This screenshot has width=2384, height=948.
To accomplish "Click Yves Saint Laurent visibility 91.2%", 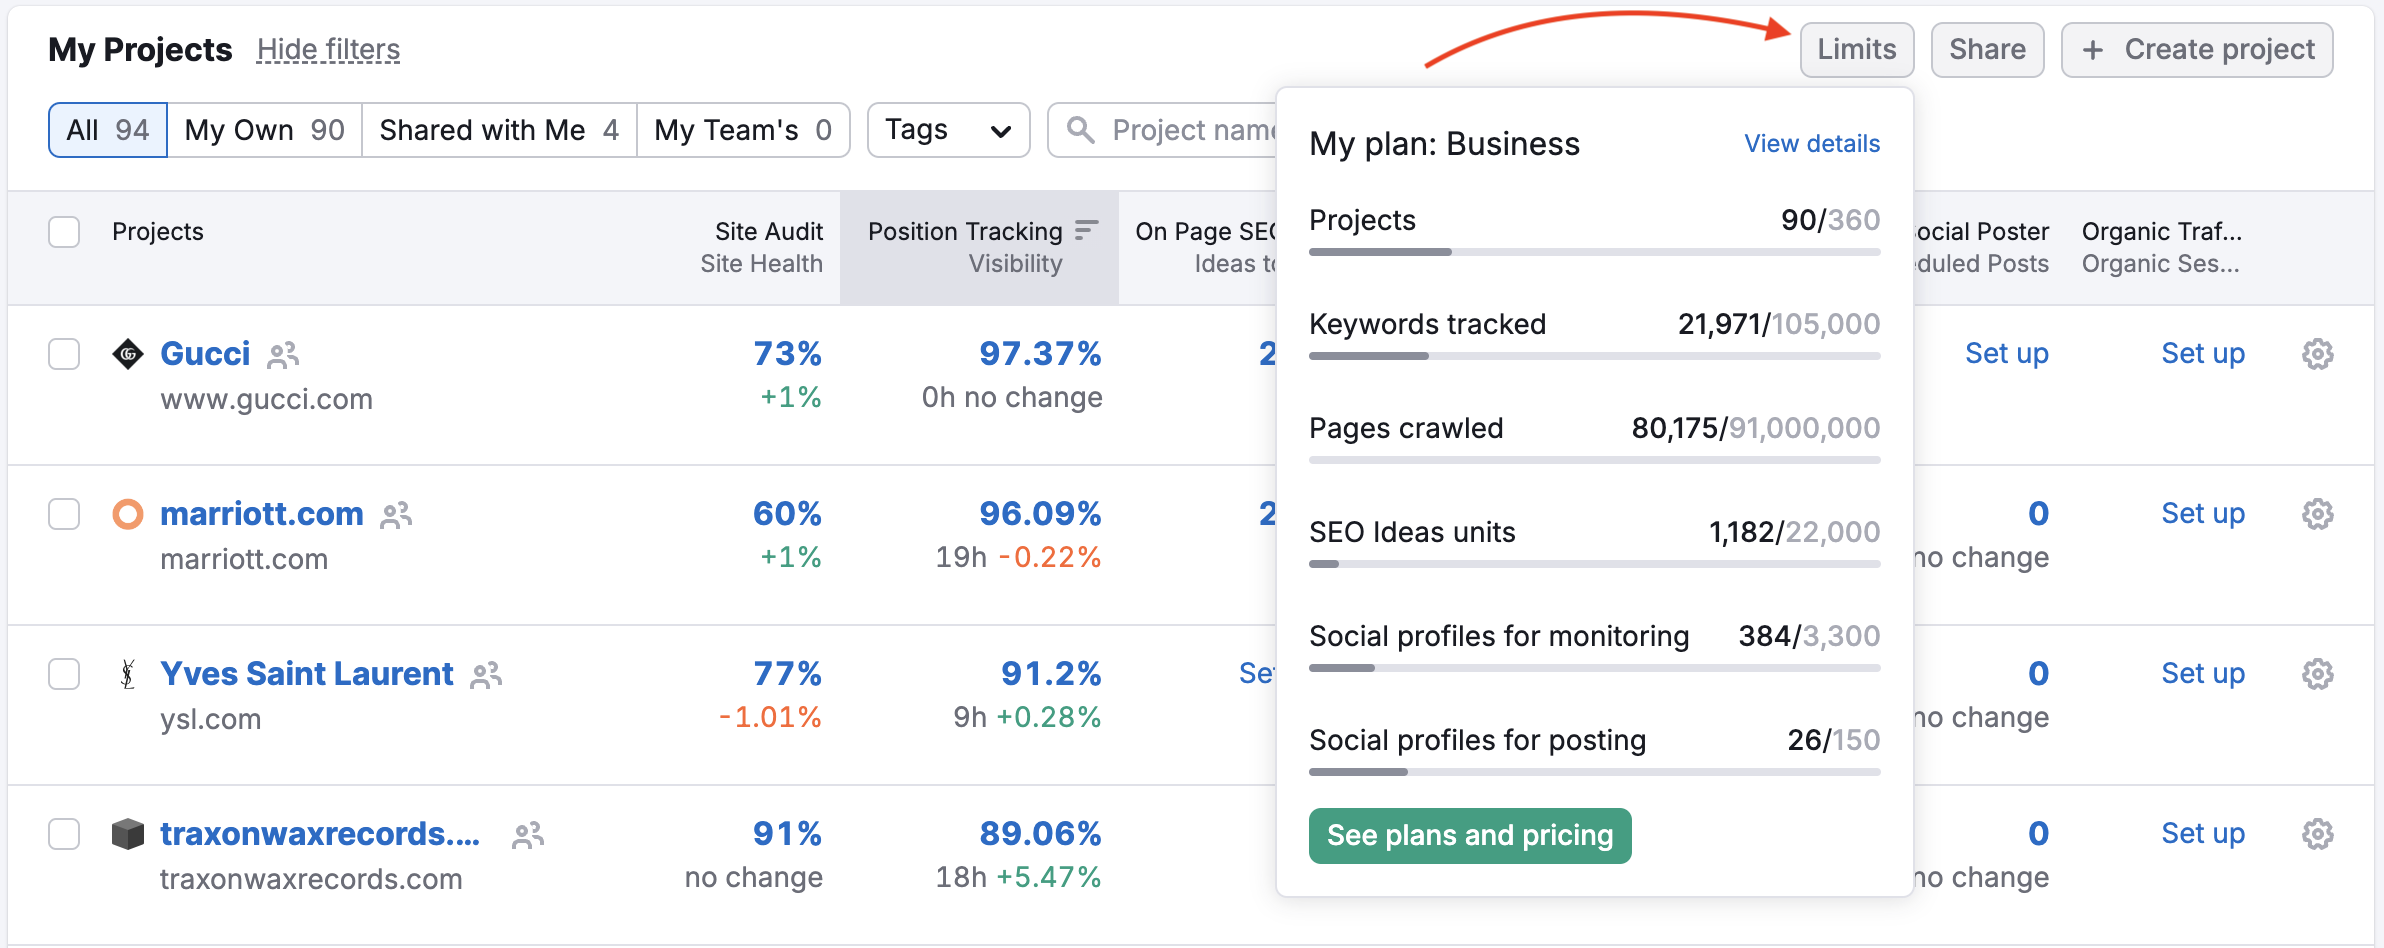I will coord(1051,674).
